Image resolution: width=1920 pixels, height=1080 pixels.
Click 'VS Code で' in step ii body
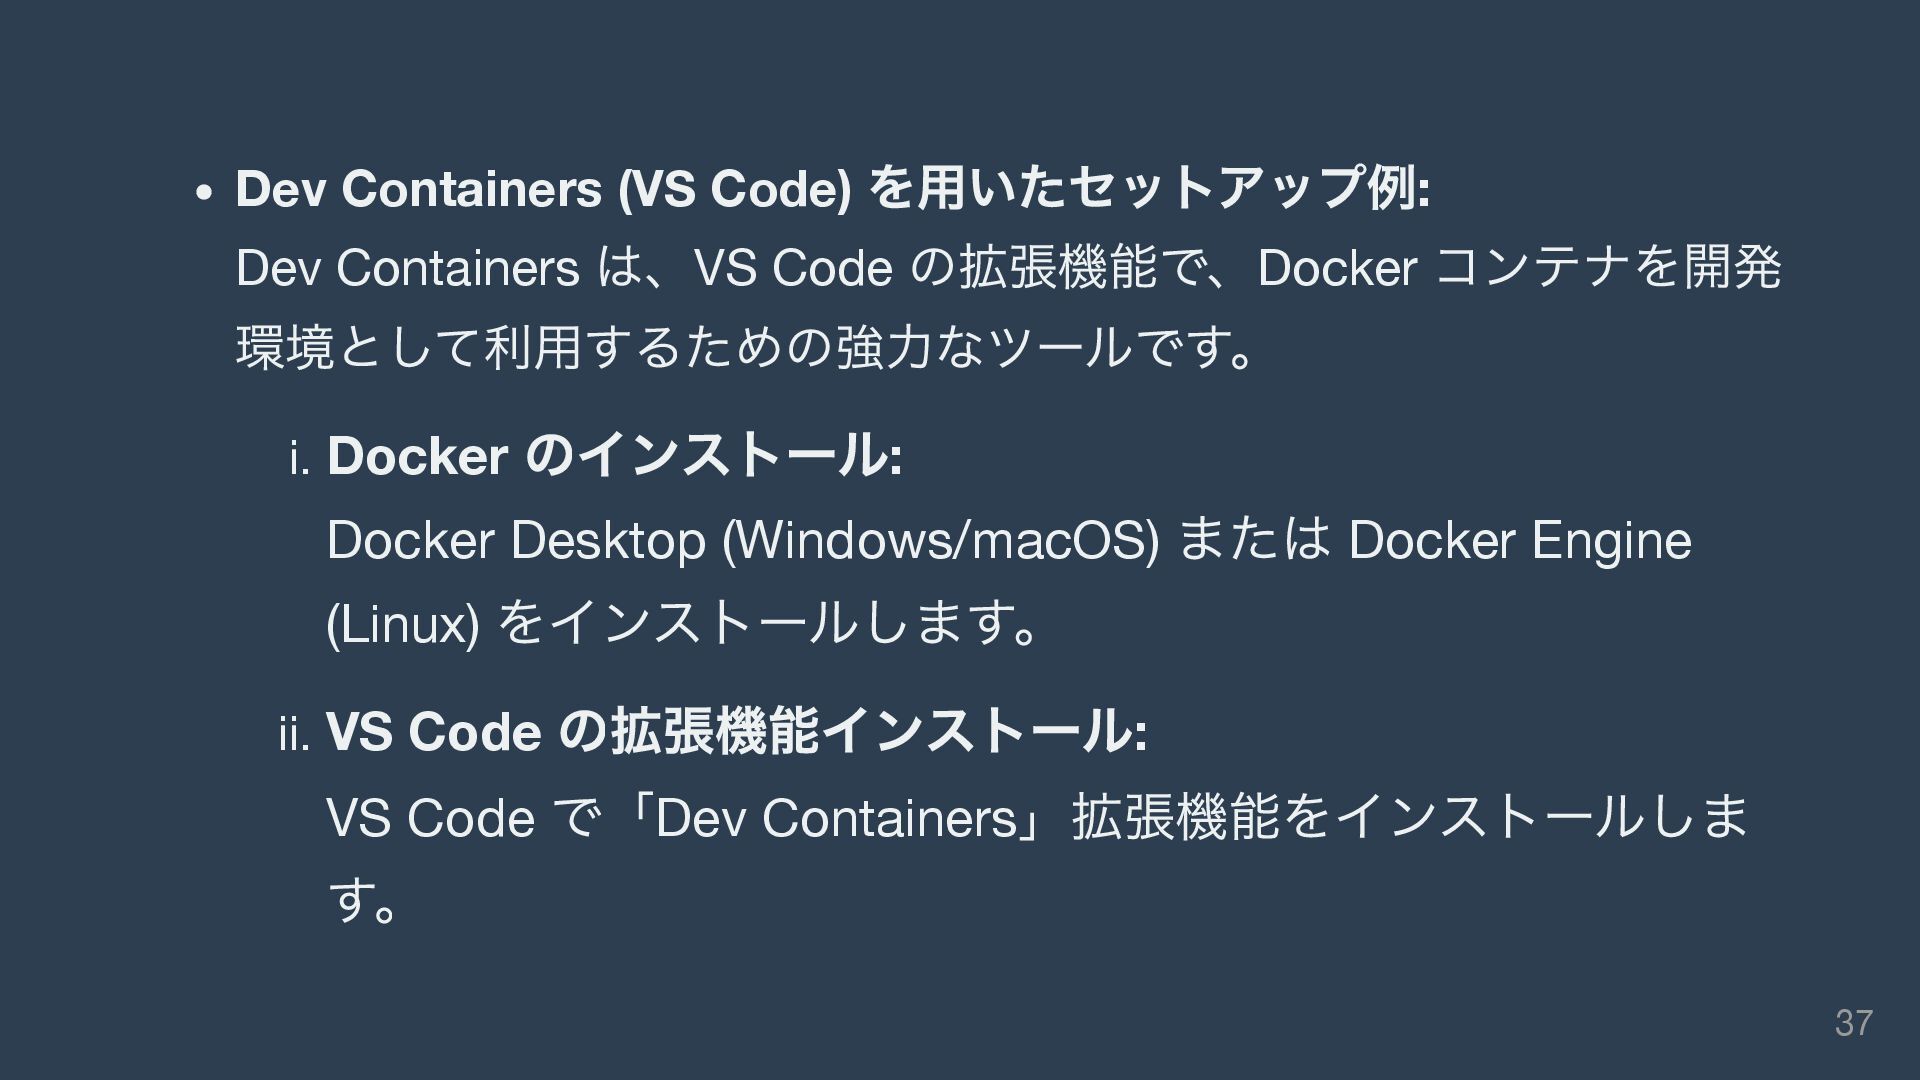[463, 818]
